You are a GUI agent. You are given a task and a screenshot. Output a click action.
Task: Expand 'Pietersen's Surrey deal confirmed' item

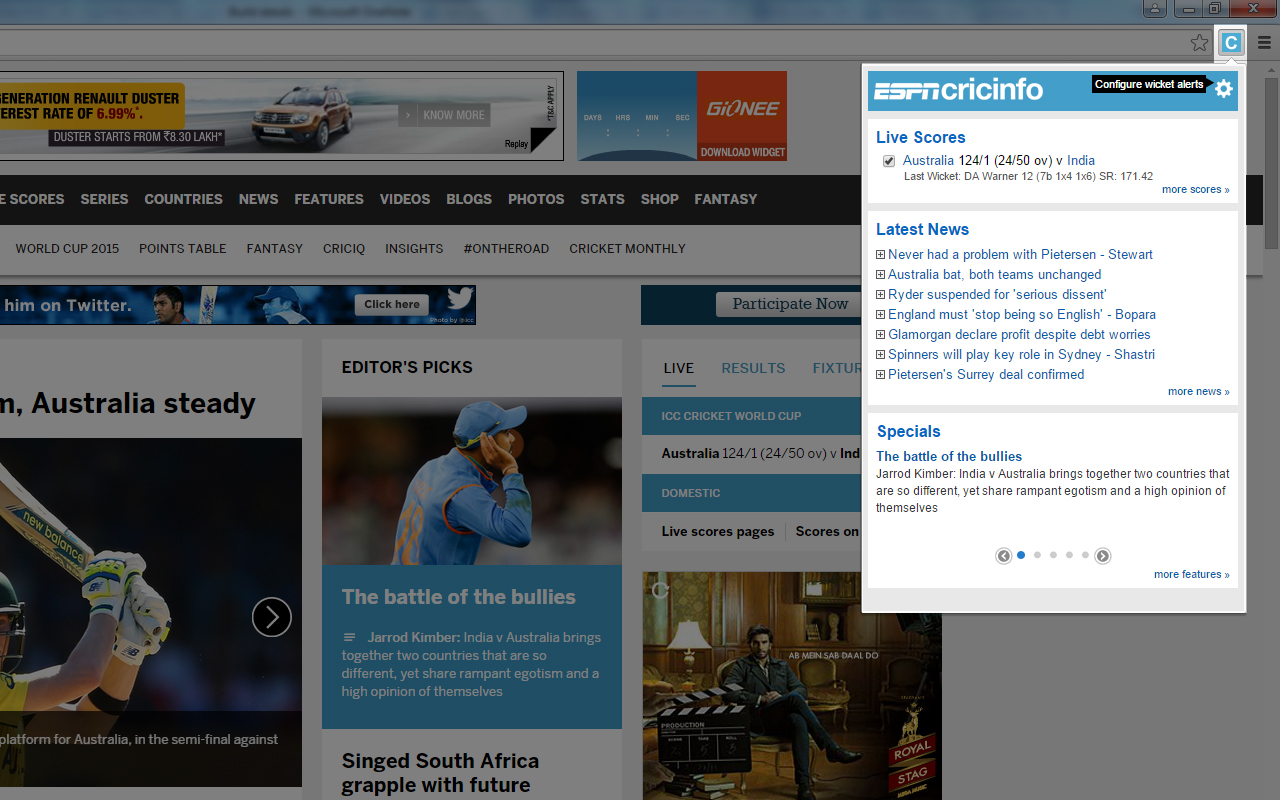point(880,375)
